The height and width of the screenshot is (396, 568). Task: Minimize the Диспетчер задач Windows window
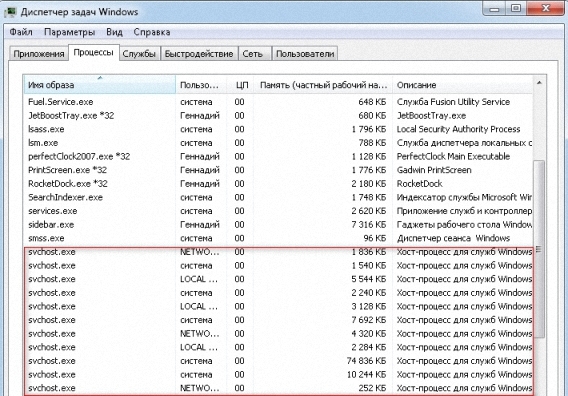(494, 9)
